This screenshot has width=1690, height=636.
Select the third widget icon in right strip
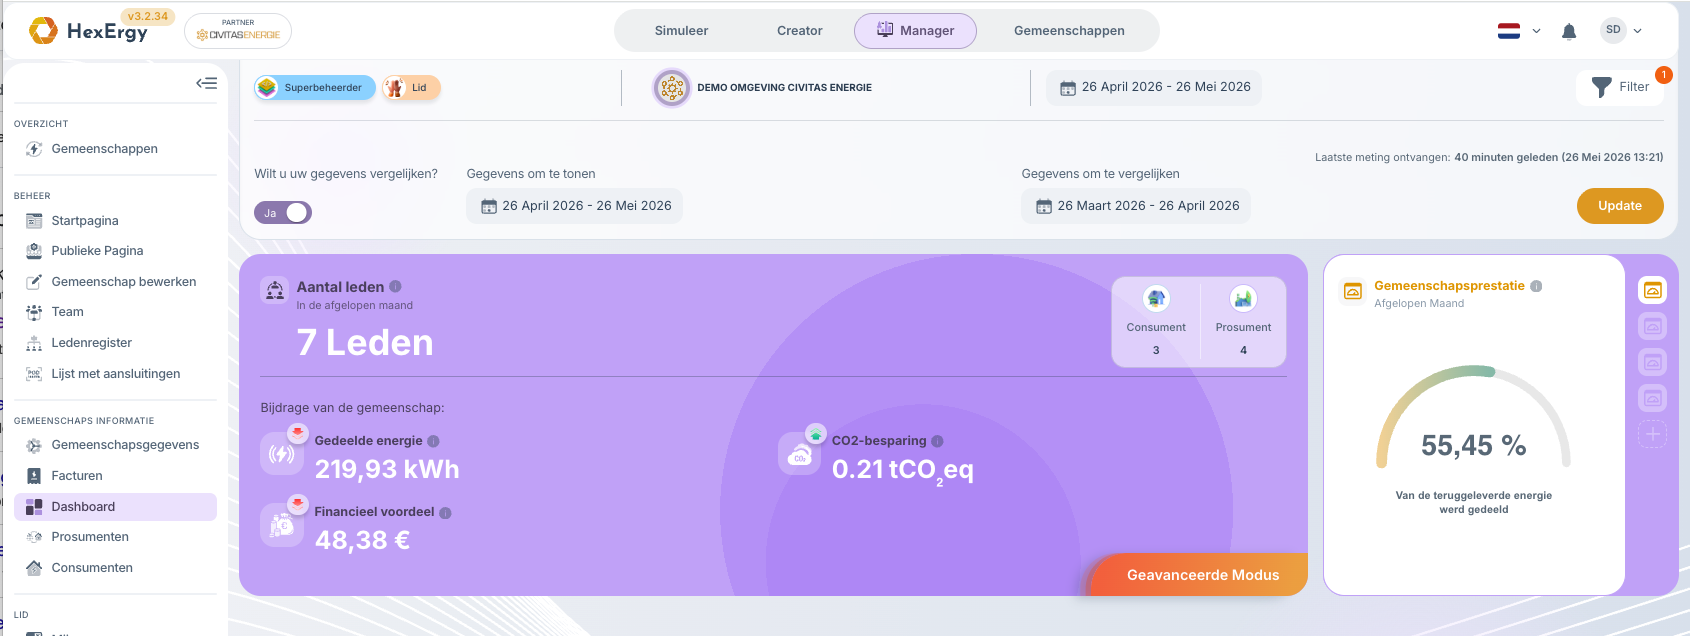click(1653, 362)
